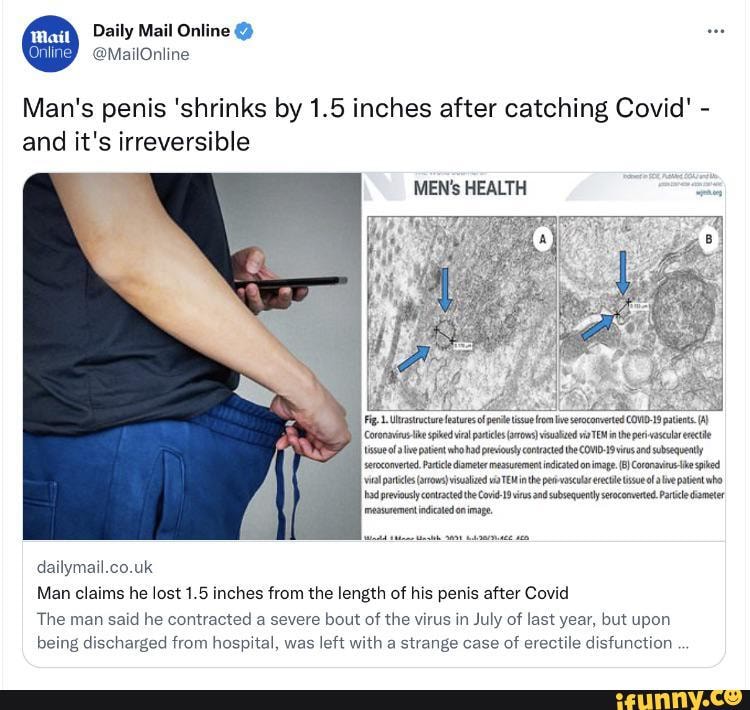Screen dimensions: 750x710
Task: Open article titled Man claims he lost 1.5 inches
Action: click(303, 593)
